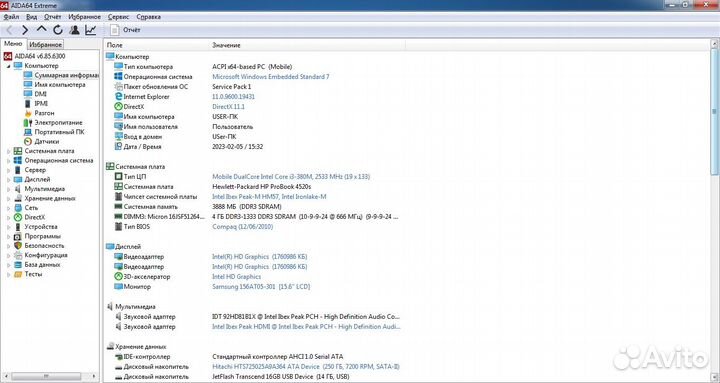Screen dimensions: 720x383
Task: Expand the Системная плата tree node
Action: 8,151
